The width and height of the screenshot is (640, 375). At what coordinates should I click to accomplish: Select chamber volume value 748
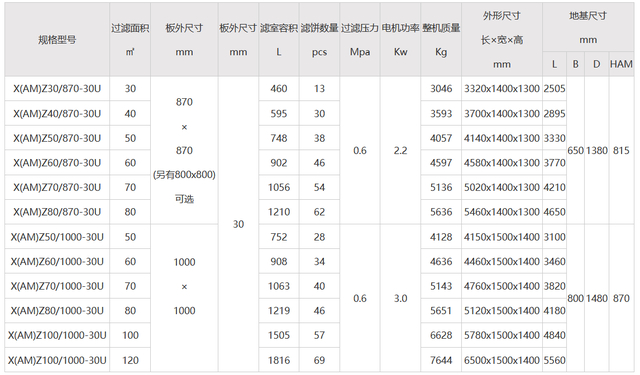(279, 138)
